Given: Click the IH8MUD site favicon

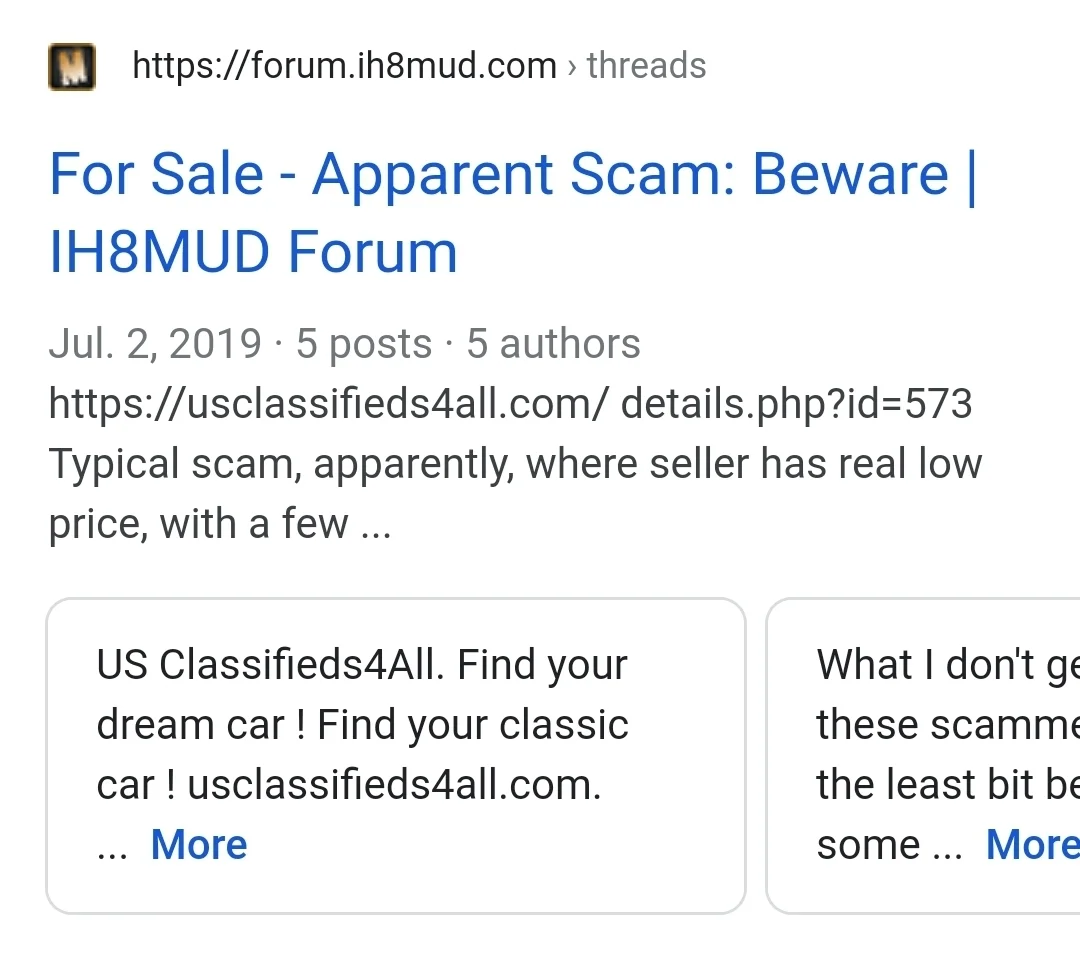Looking at the screenshot, I should 72,67.
